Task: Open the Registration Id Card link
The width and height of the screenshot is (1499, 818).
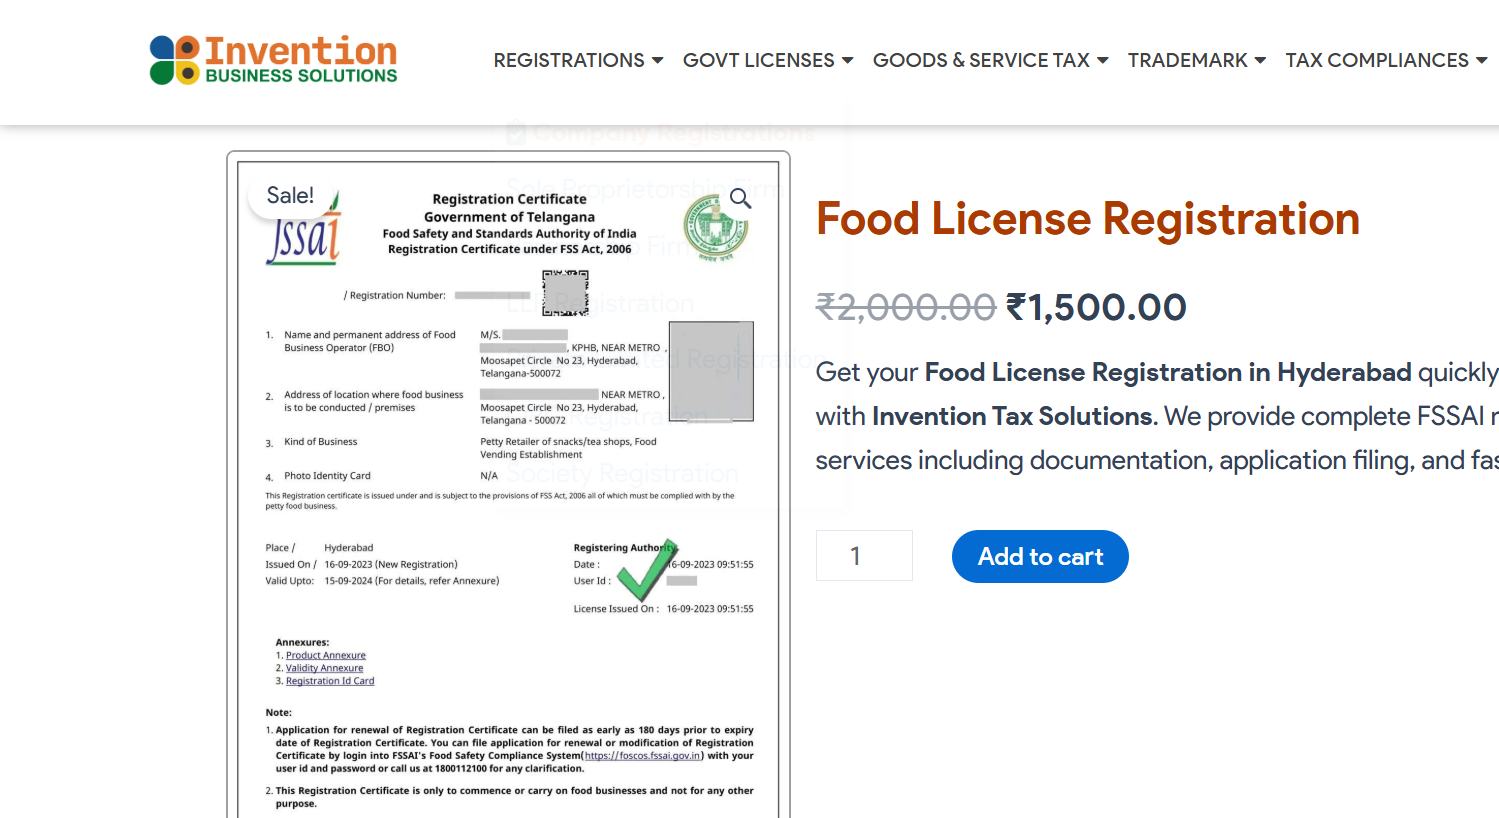Action: pos(330,681)
